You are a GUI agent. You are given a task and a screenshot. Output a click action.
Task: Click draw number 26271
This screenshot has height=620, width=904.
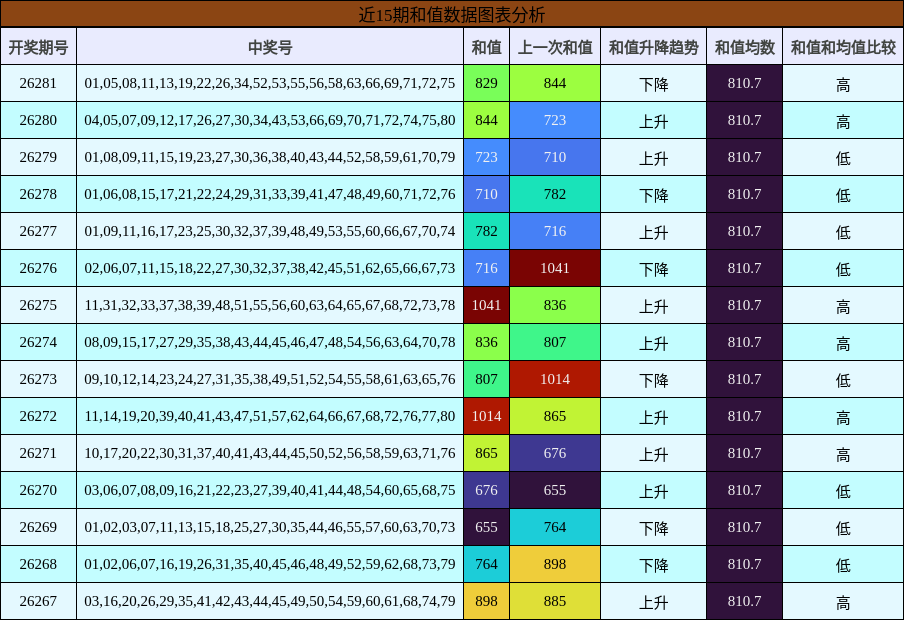38,453
